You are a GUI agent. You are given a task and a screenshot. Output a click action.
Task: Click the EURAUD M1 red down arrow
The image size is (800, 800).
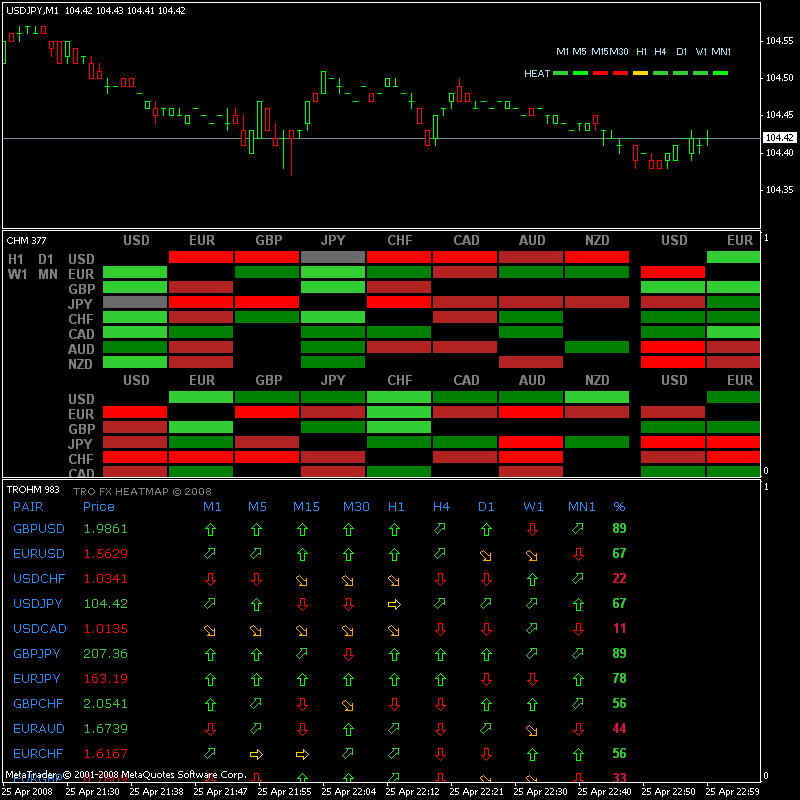coord(210,729)
